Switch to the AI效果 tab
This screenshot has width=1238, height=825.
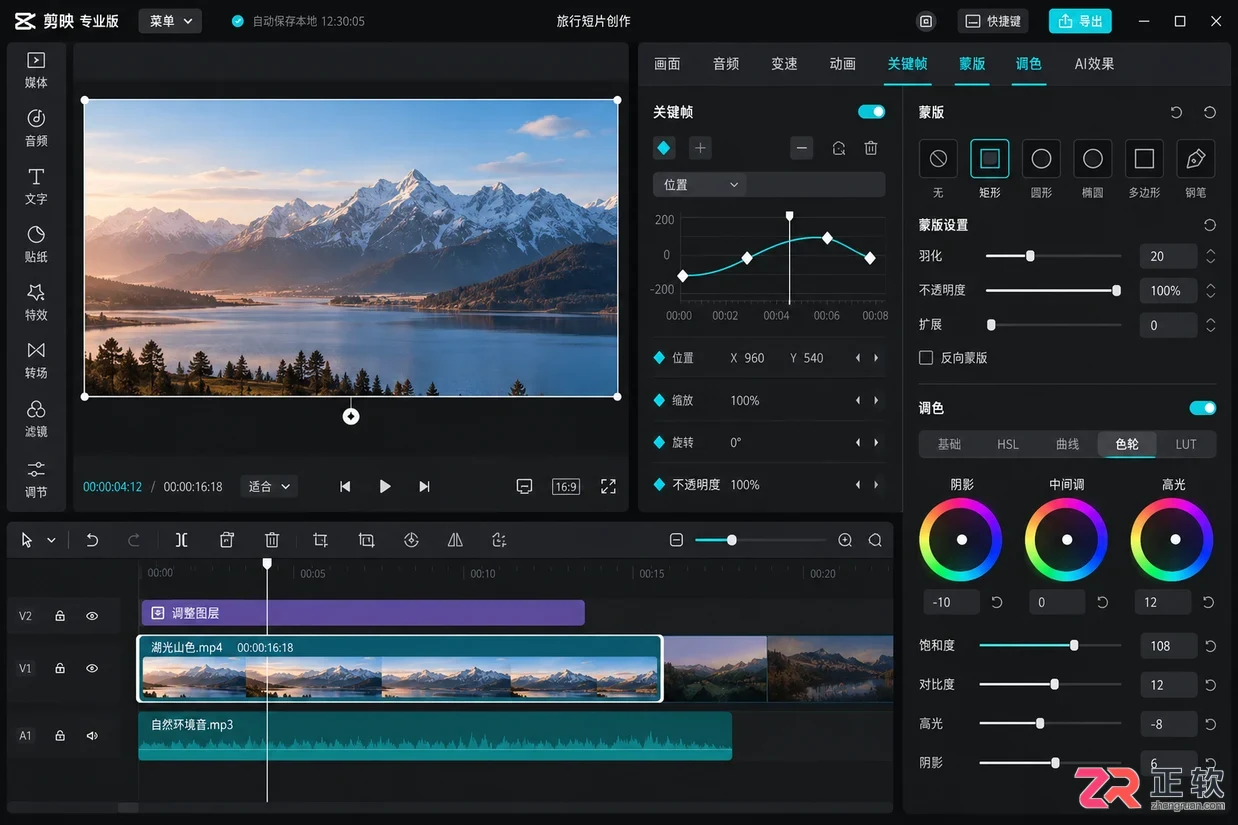point(1094,64)
